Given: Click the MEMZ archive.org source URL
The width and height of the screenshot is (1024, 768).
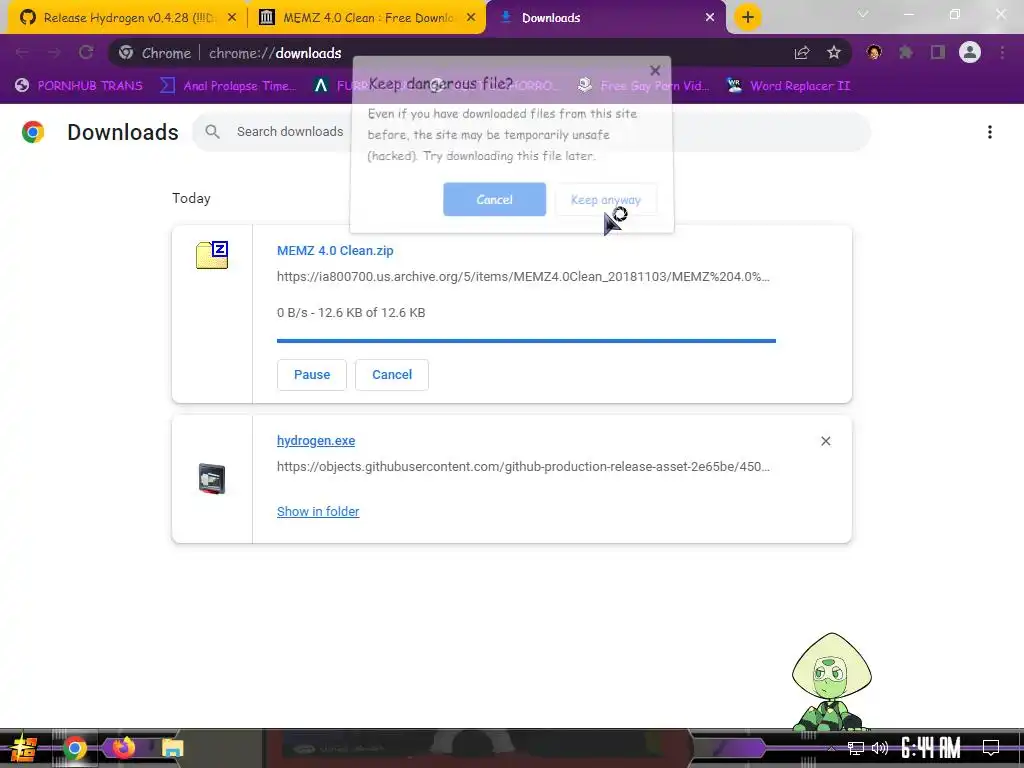Looking at the screenshot, I should (x=523, y=277).
